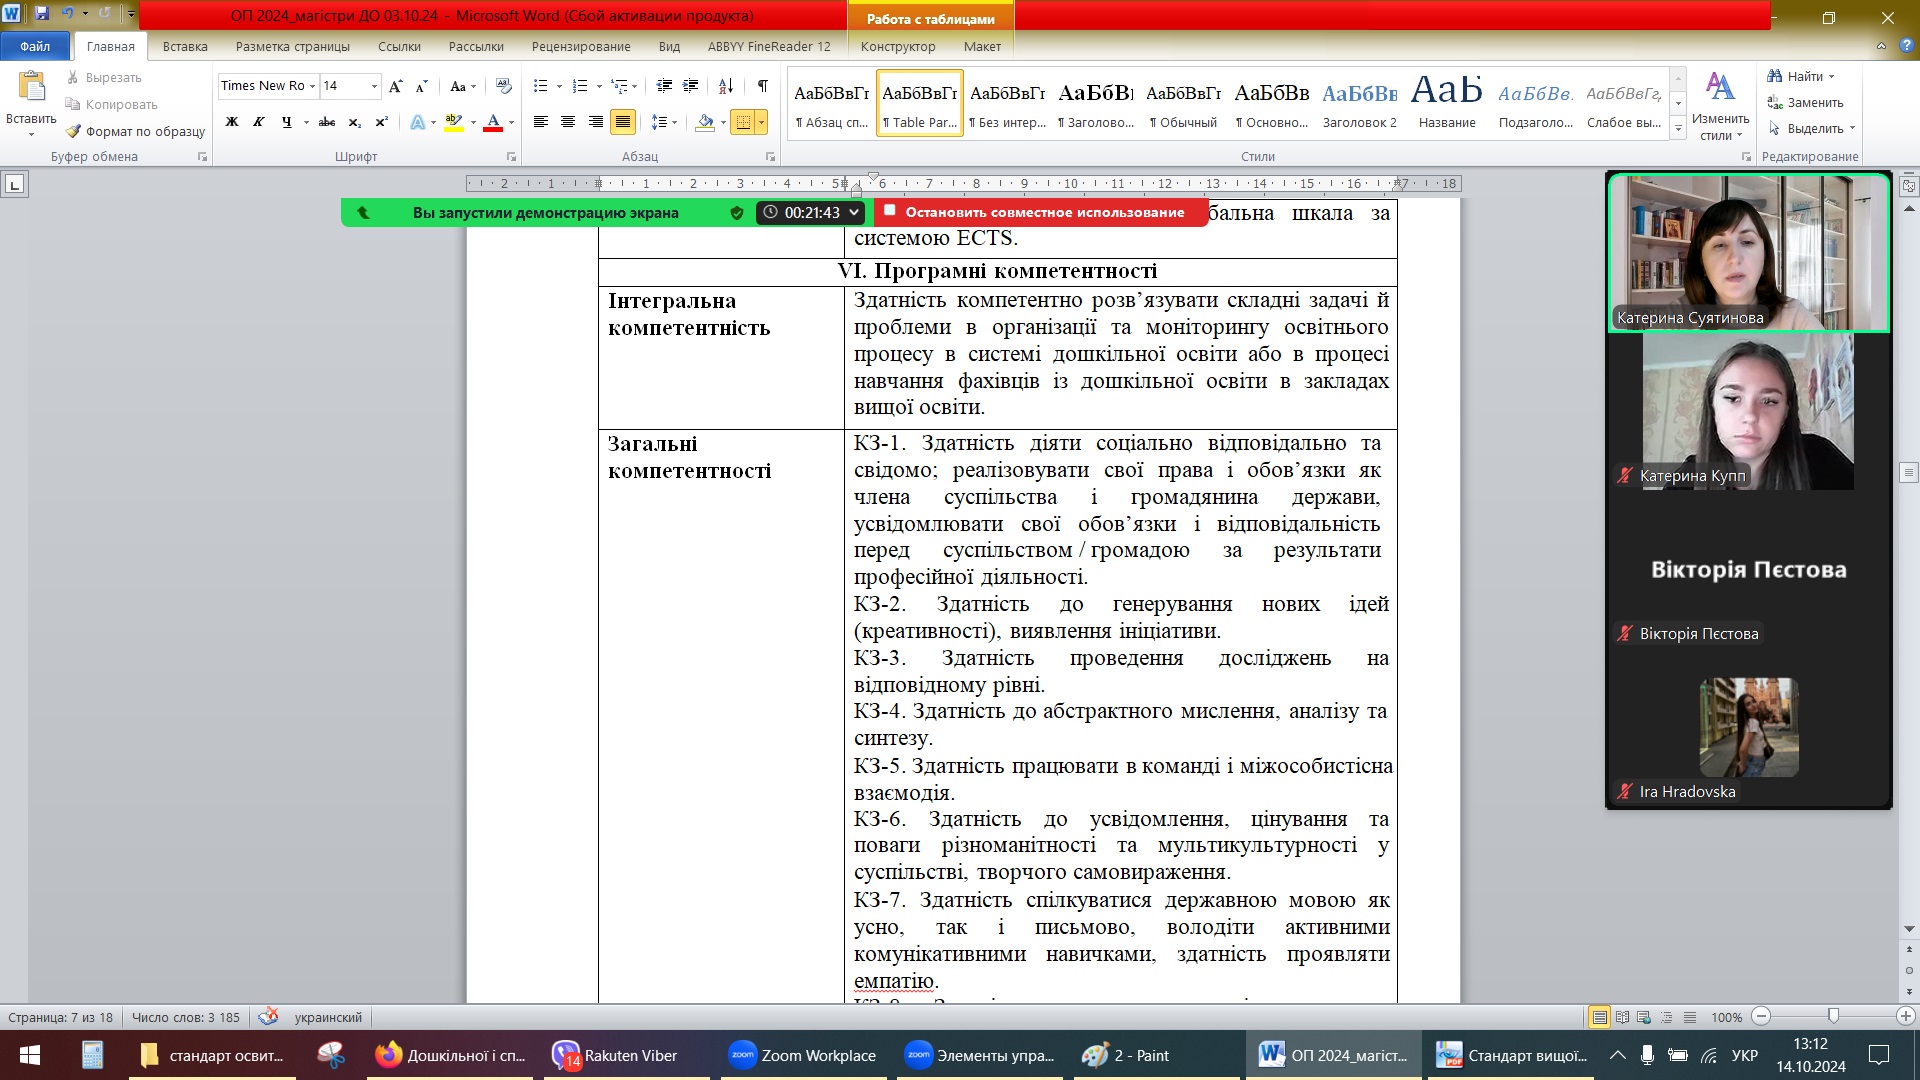Open line spacing dropdown
Image resolution: width=1920 pixels, height=1080 pixels.
(664, 122)
